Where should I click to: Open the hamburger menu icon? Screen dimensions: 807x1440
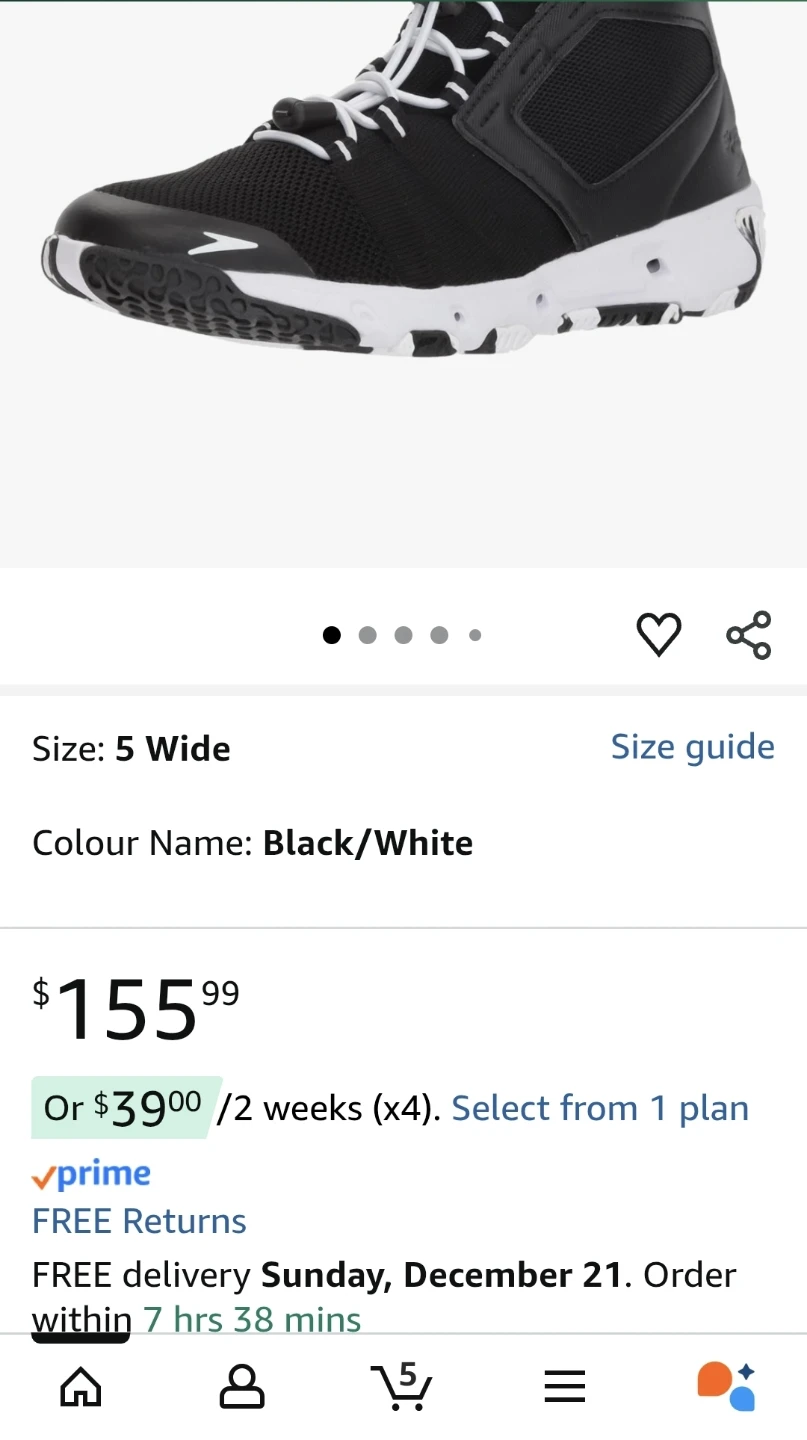point(564,1387)
